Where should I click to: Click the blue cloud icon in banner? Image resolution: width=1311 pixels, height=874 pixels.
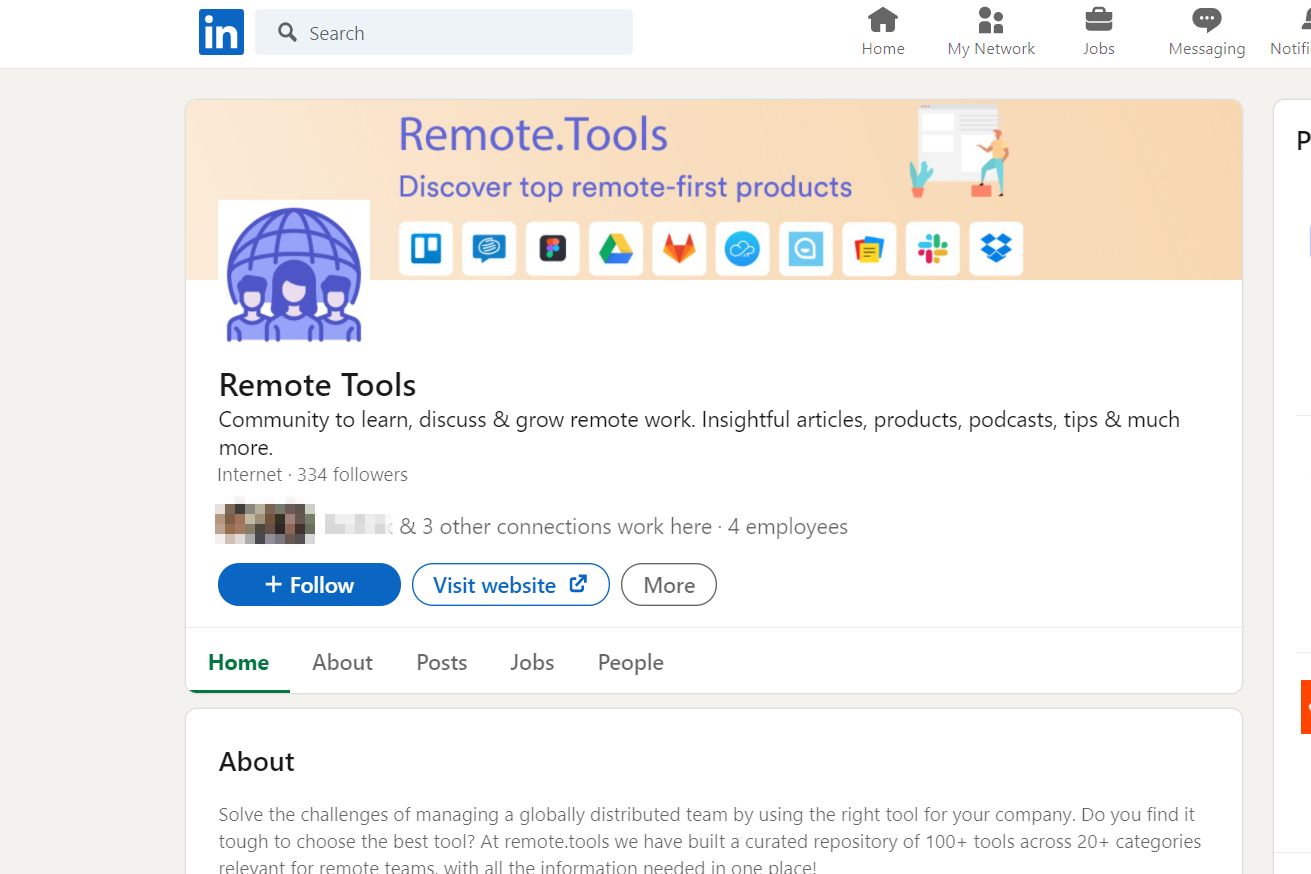coord(742,249)
